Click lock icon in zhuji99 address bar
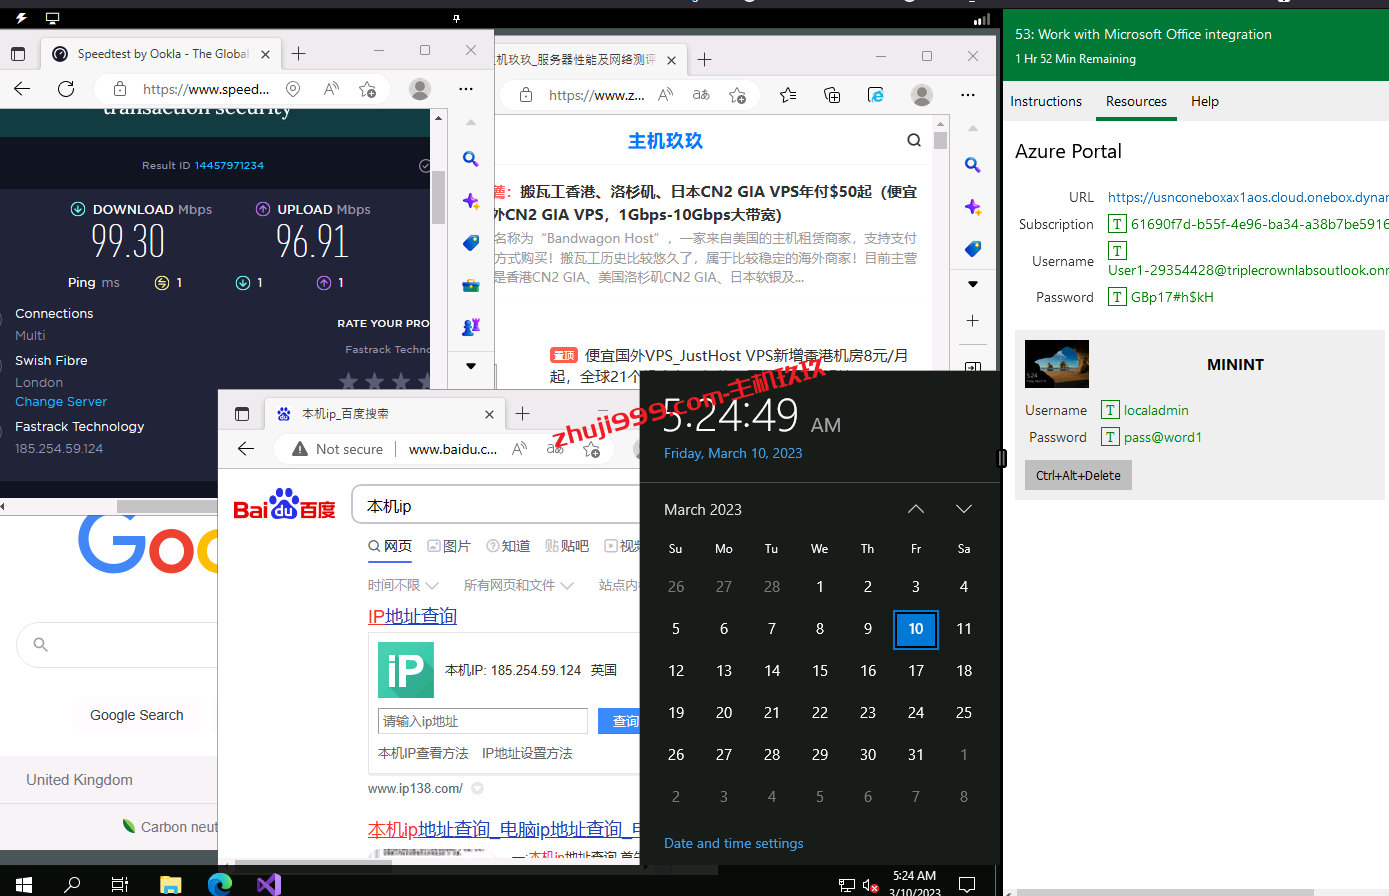Image resolution: width=1389 pixels, height=896 pixels. (x=526, y=95)
